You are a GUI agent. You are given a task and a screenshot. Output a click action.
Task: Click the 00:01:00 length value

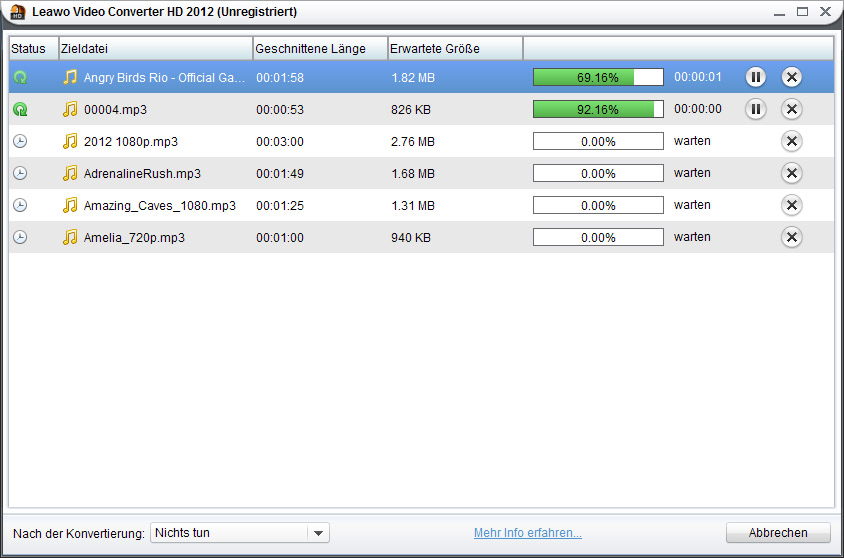280,238
